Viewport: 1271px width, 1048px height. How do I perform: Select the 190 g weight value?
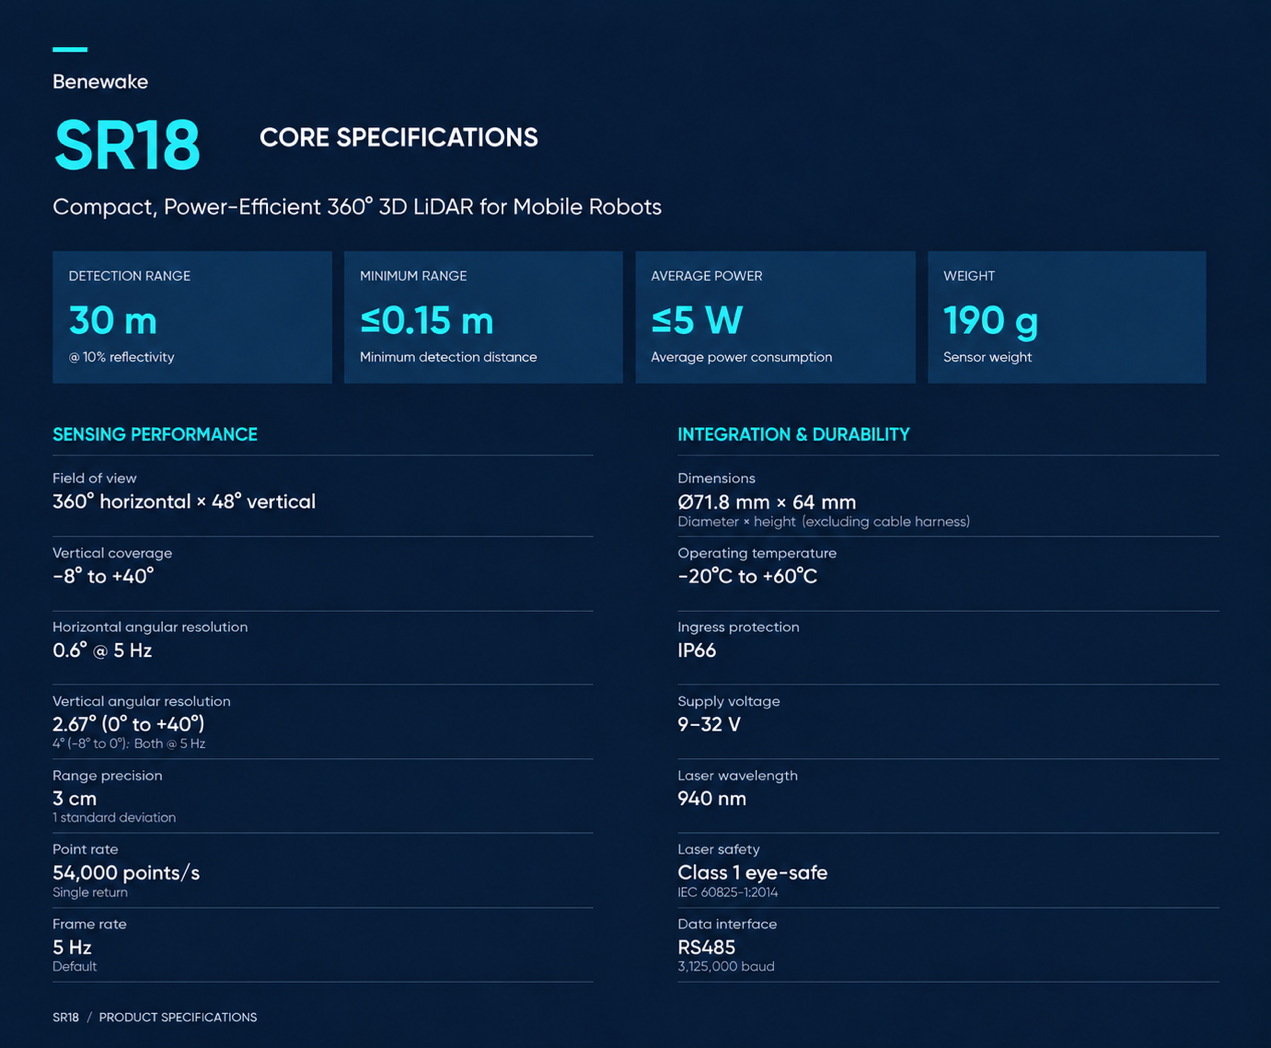coord(991,321)
